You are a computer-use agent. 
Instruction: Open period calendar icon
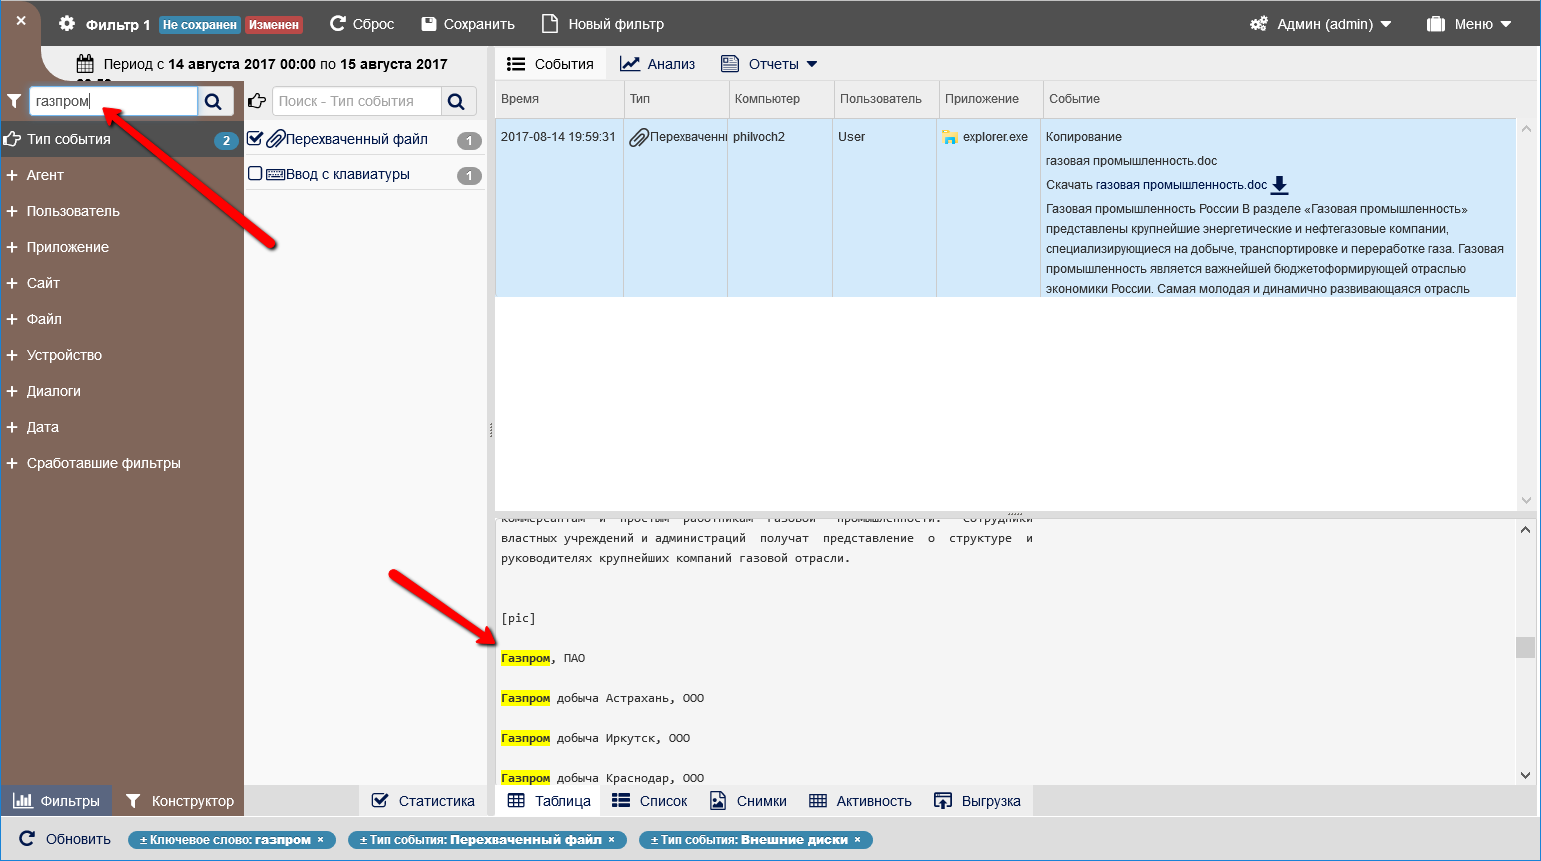tap(85, 64)
